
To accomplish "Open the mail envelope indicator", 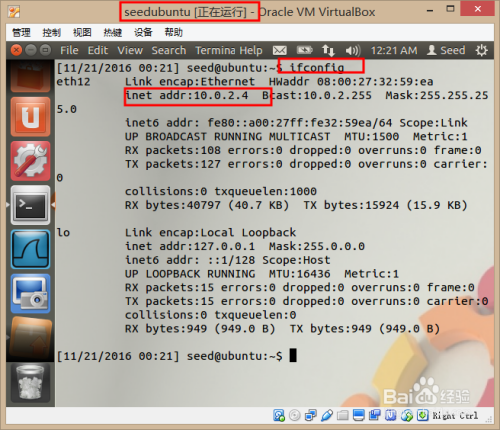I will [x=279, y=51].
